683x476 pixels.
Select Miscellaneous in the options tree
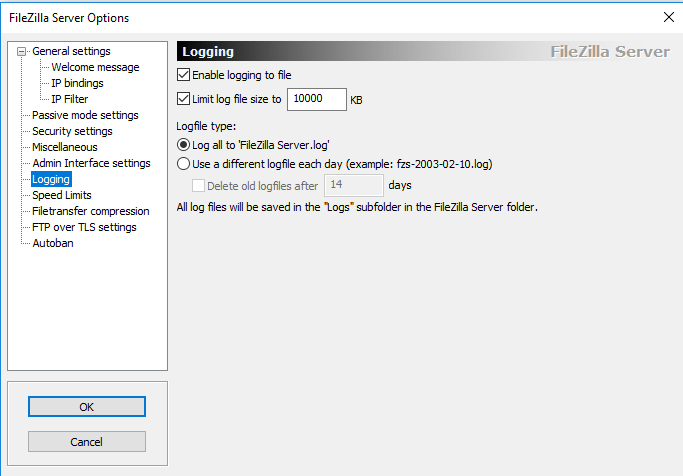(65, 147)
